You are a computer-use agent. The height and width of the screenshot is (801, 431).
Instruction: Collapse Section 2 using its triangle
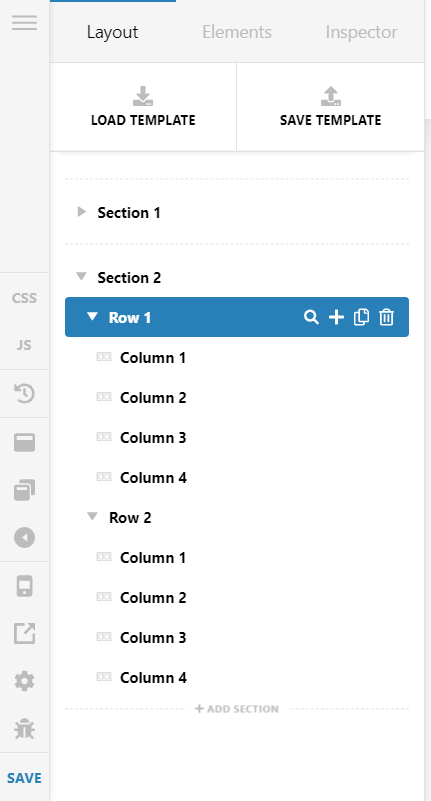81,277
